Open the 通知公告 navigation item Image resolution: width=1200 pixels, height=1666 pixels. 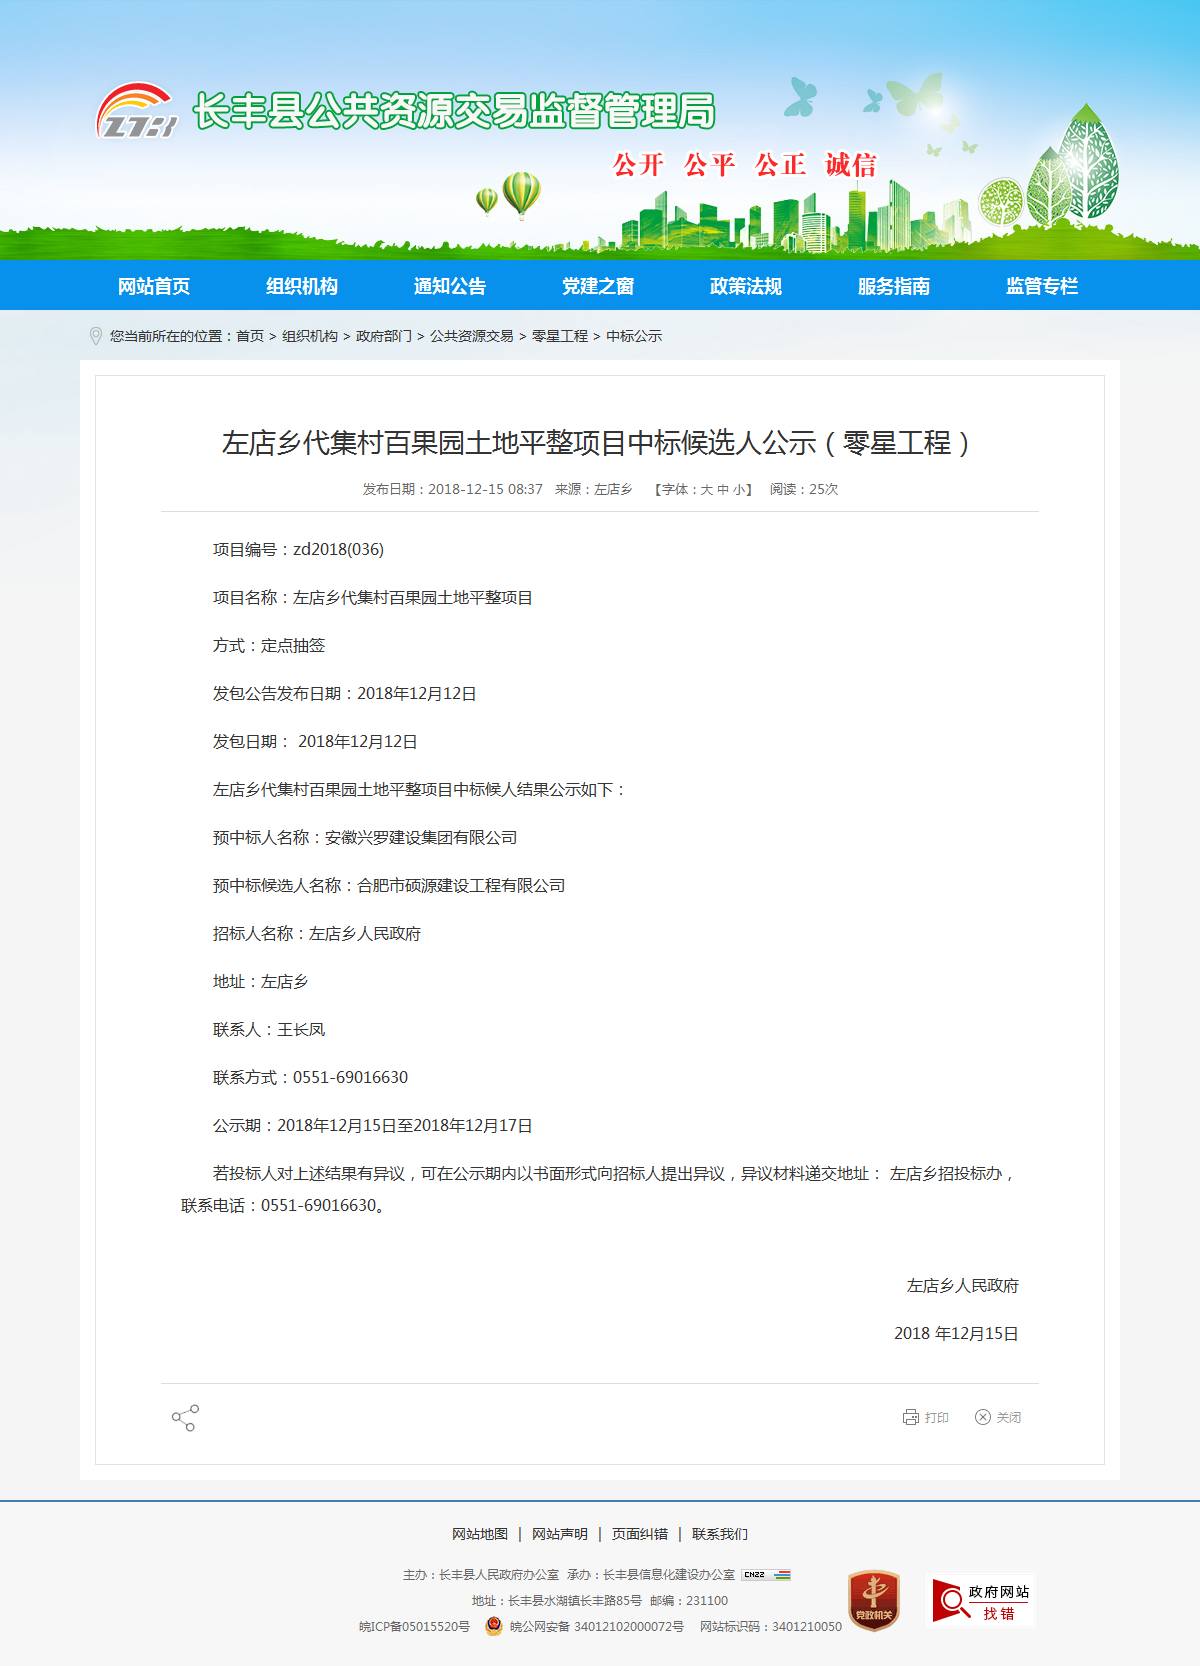click(x=450, y=286)
